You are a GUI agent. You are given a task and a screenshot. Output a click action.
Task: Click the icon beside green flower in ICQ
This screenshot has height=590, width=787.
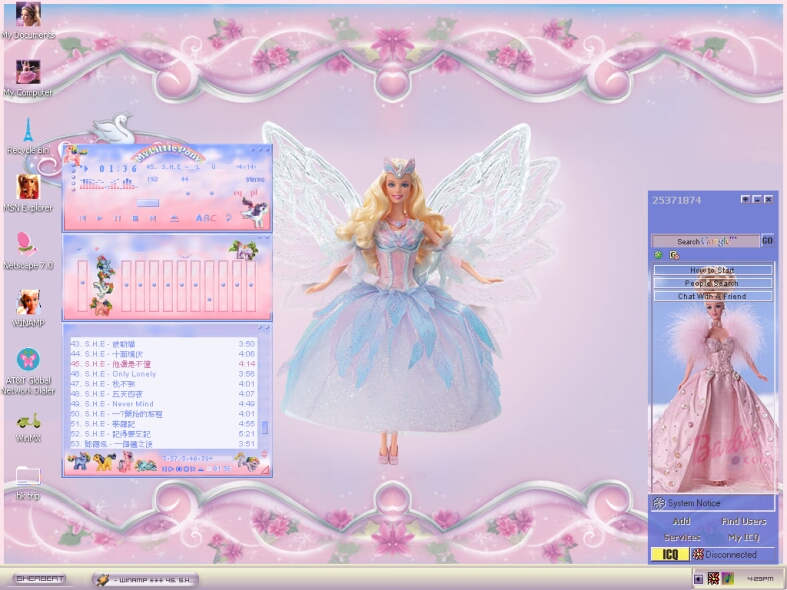674,255
